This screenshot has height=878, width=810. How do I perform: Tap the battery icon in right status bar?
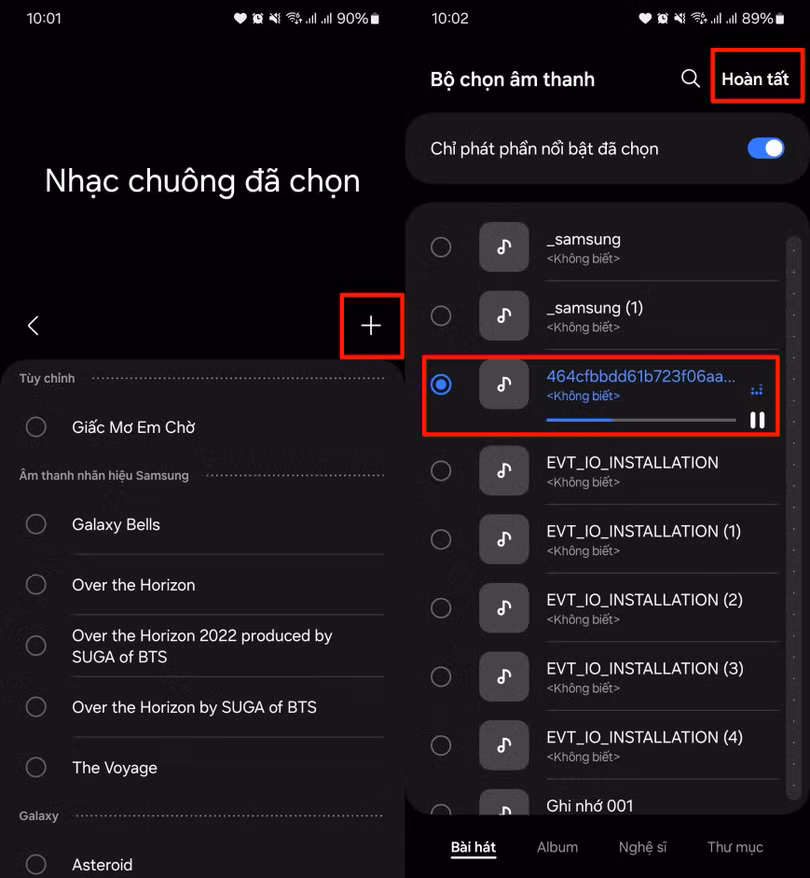[779, 19]
